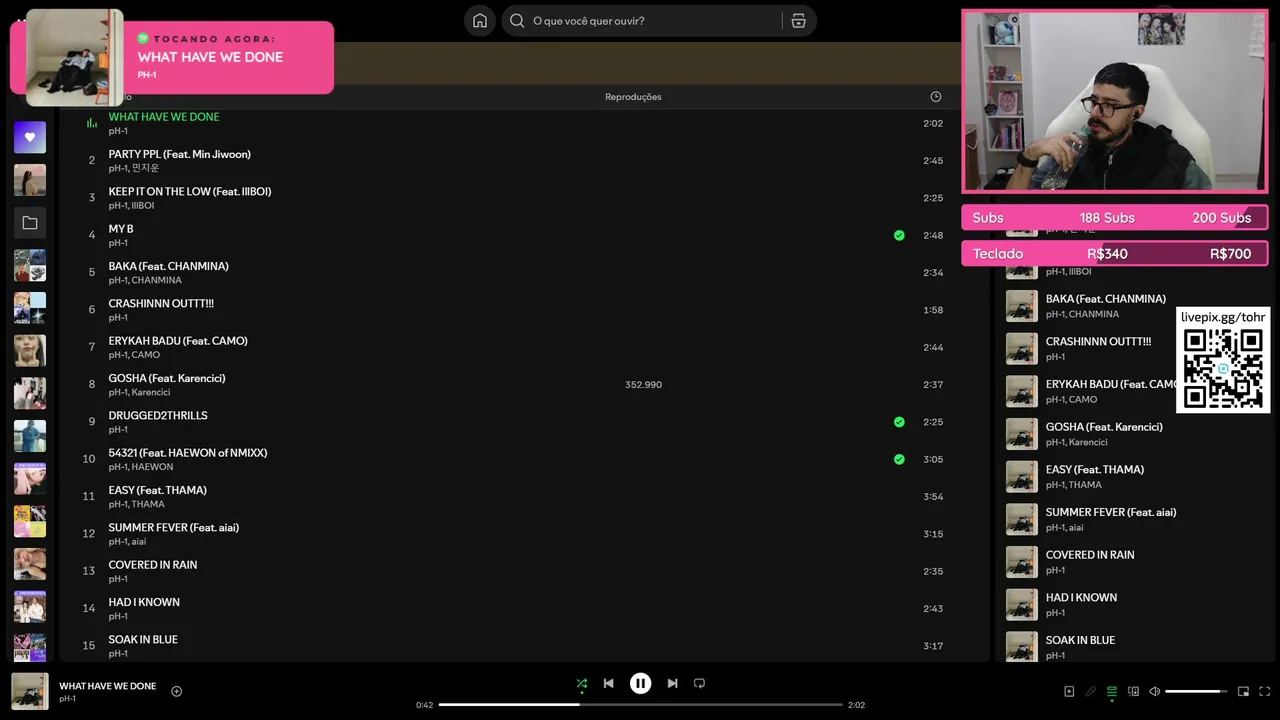Toggle shuffle in the player bar
This screenshot has height=720, width=1280.
581,684
